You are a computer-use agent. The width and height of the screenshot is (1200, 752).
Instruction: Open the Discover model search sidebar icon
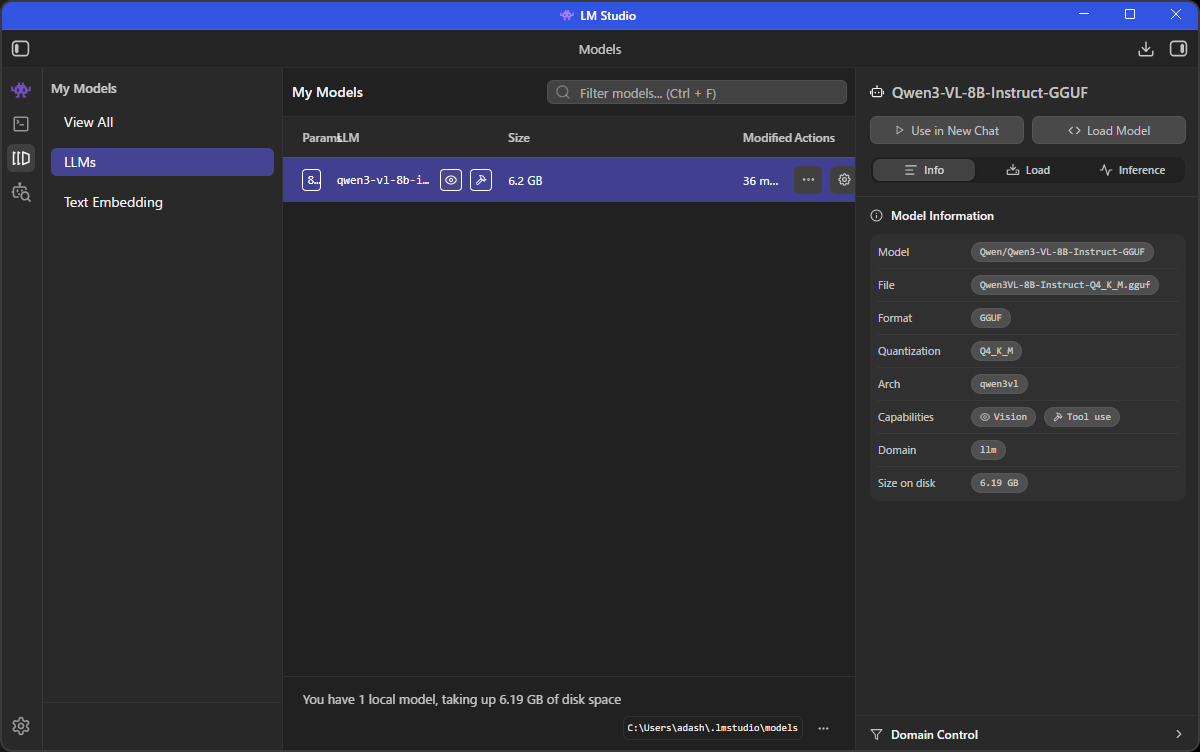(x=21, y=192)
